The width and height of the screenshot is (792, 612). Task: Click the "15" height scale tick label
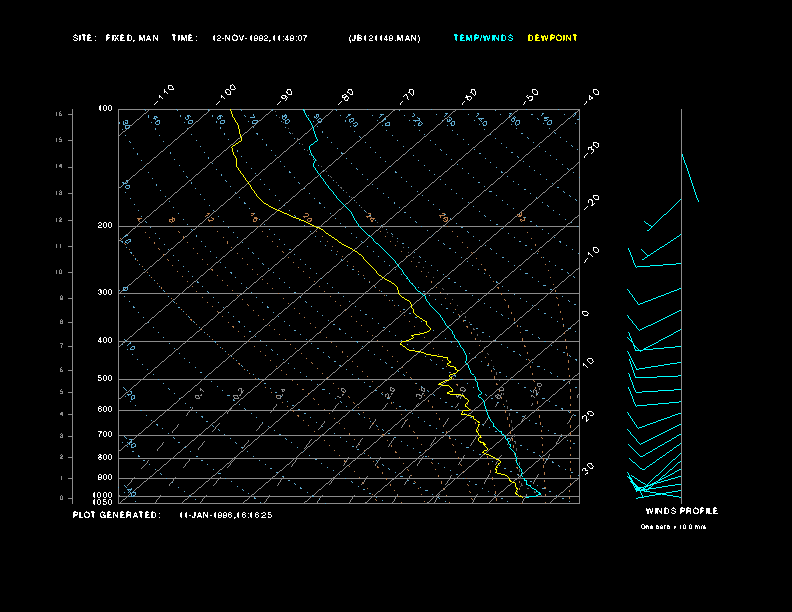tap(59, 140)
